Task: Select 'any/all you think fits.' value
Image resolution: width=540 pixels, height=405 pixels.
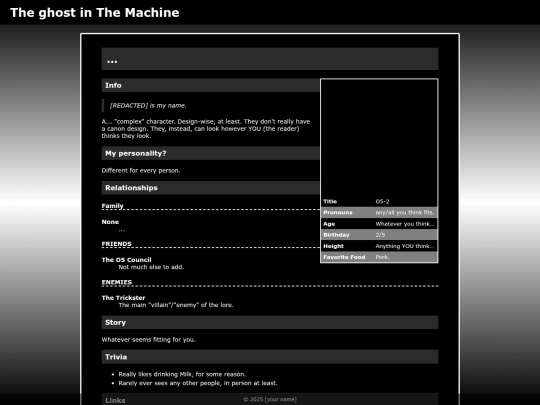Action: tap(405, 212)
